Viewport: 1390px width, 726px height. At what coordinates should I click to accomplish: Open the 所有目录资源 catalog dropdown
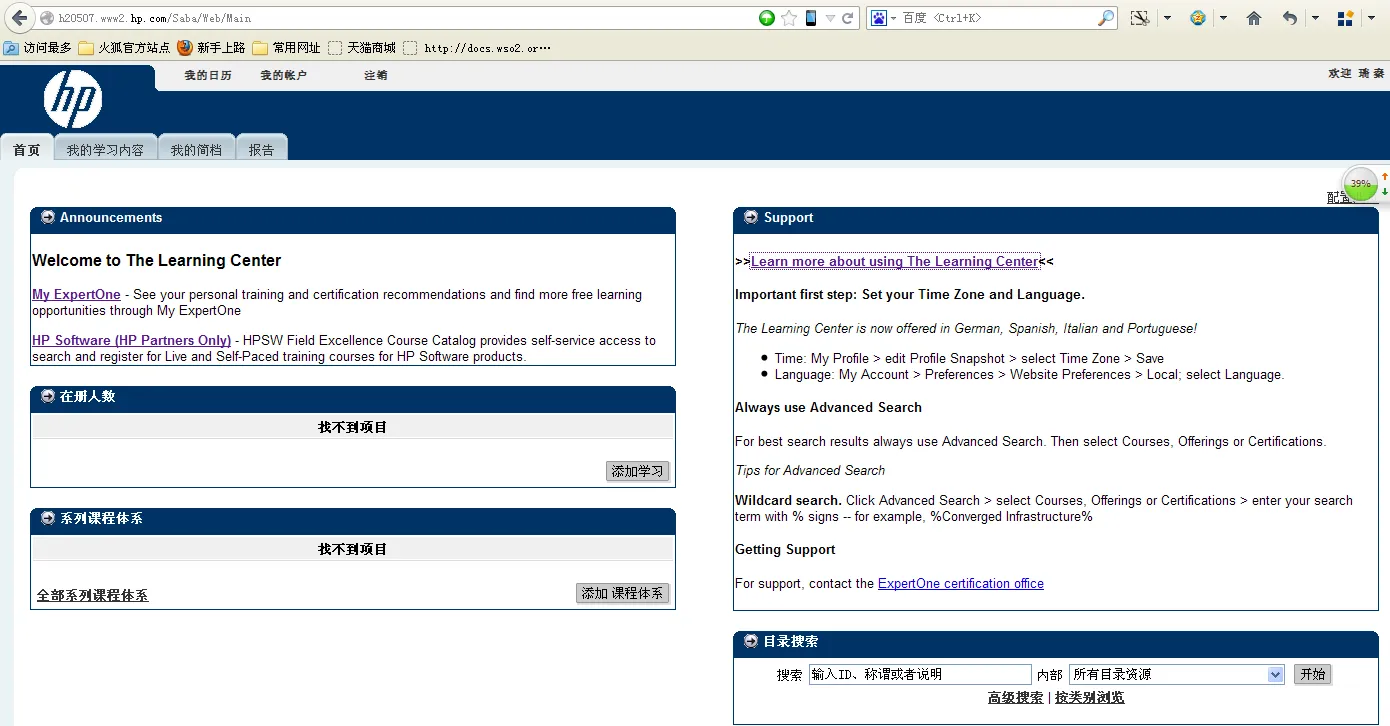click(x=1177, y=675)
